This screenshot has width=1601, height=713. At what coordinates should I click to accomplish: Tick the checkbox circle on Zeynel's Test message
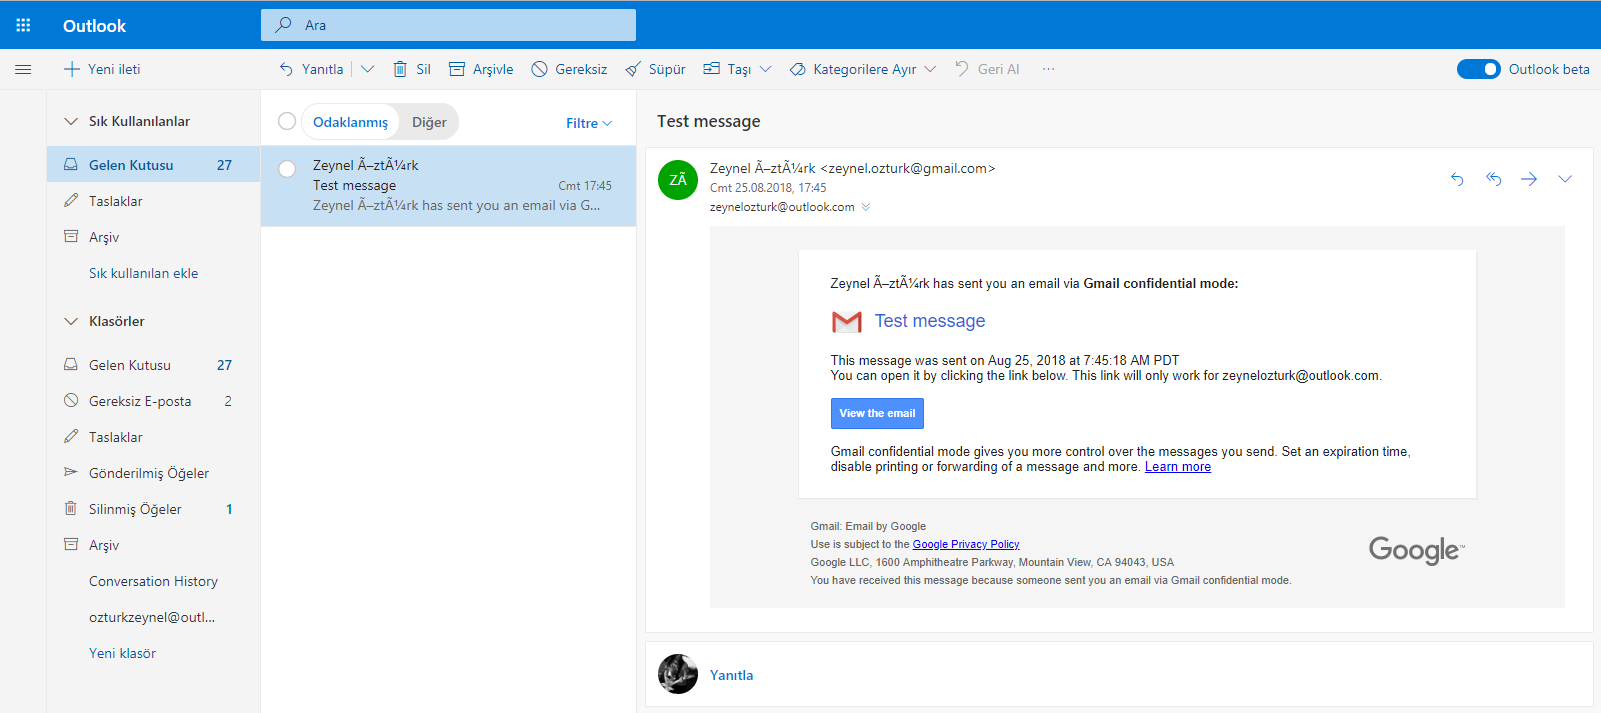point(287,169)
